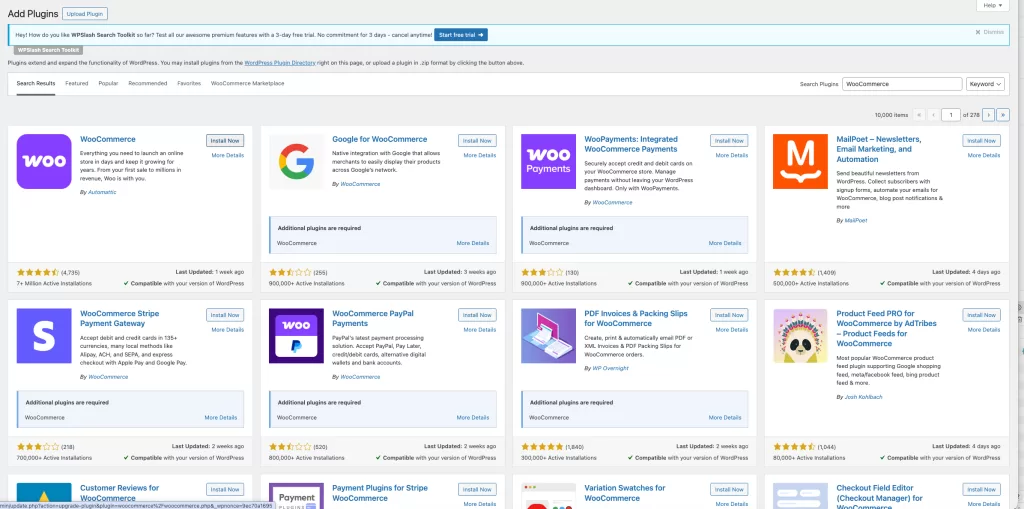Go to first page of results
Image resolution: width=1024 pixels, height=509 pixels.
(x=920, y=115)
